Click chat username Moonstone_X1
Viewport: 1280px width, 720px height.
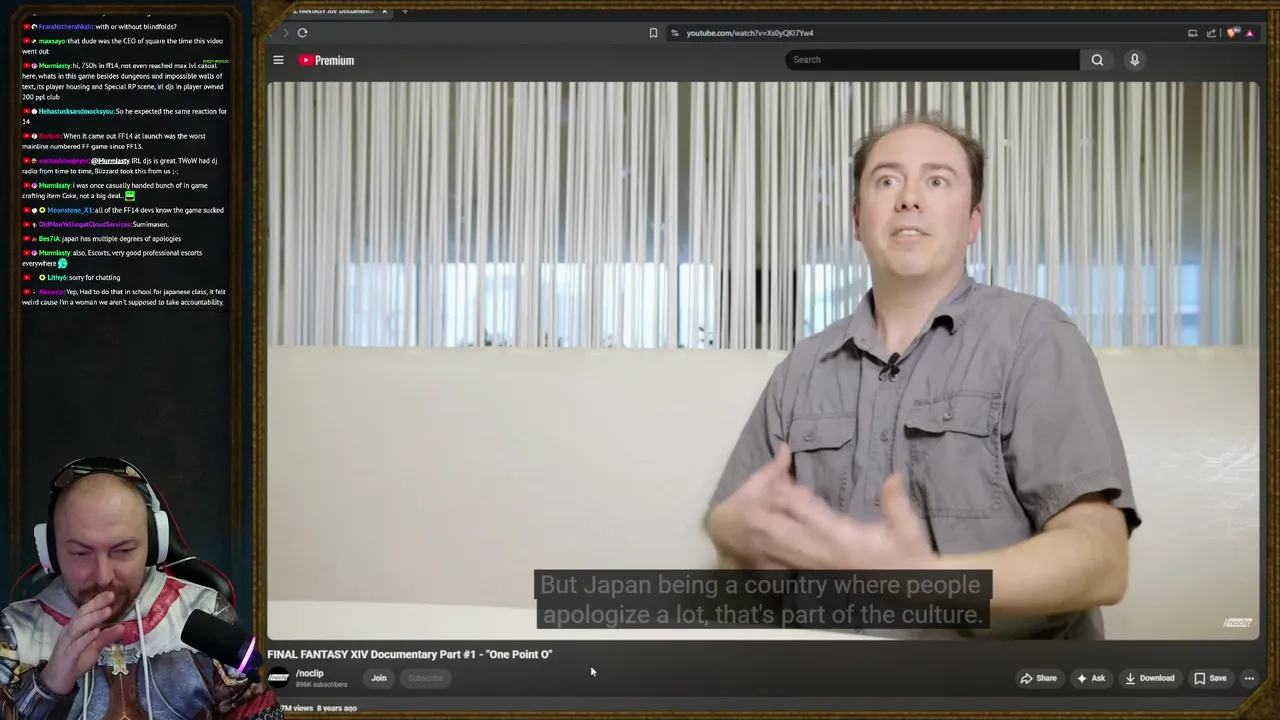(69, 210)
